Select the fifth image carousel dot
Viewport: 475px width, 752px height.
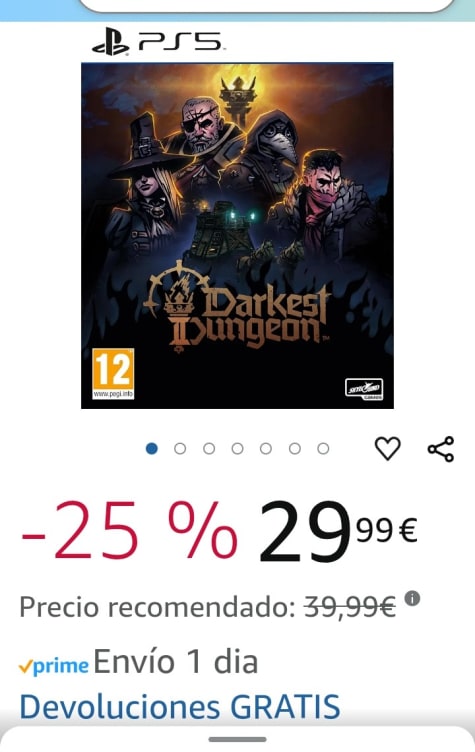tap(266, 448)
